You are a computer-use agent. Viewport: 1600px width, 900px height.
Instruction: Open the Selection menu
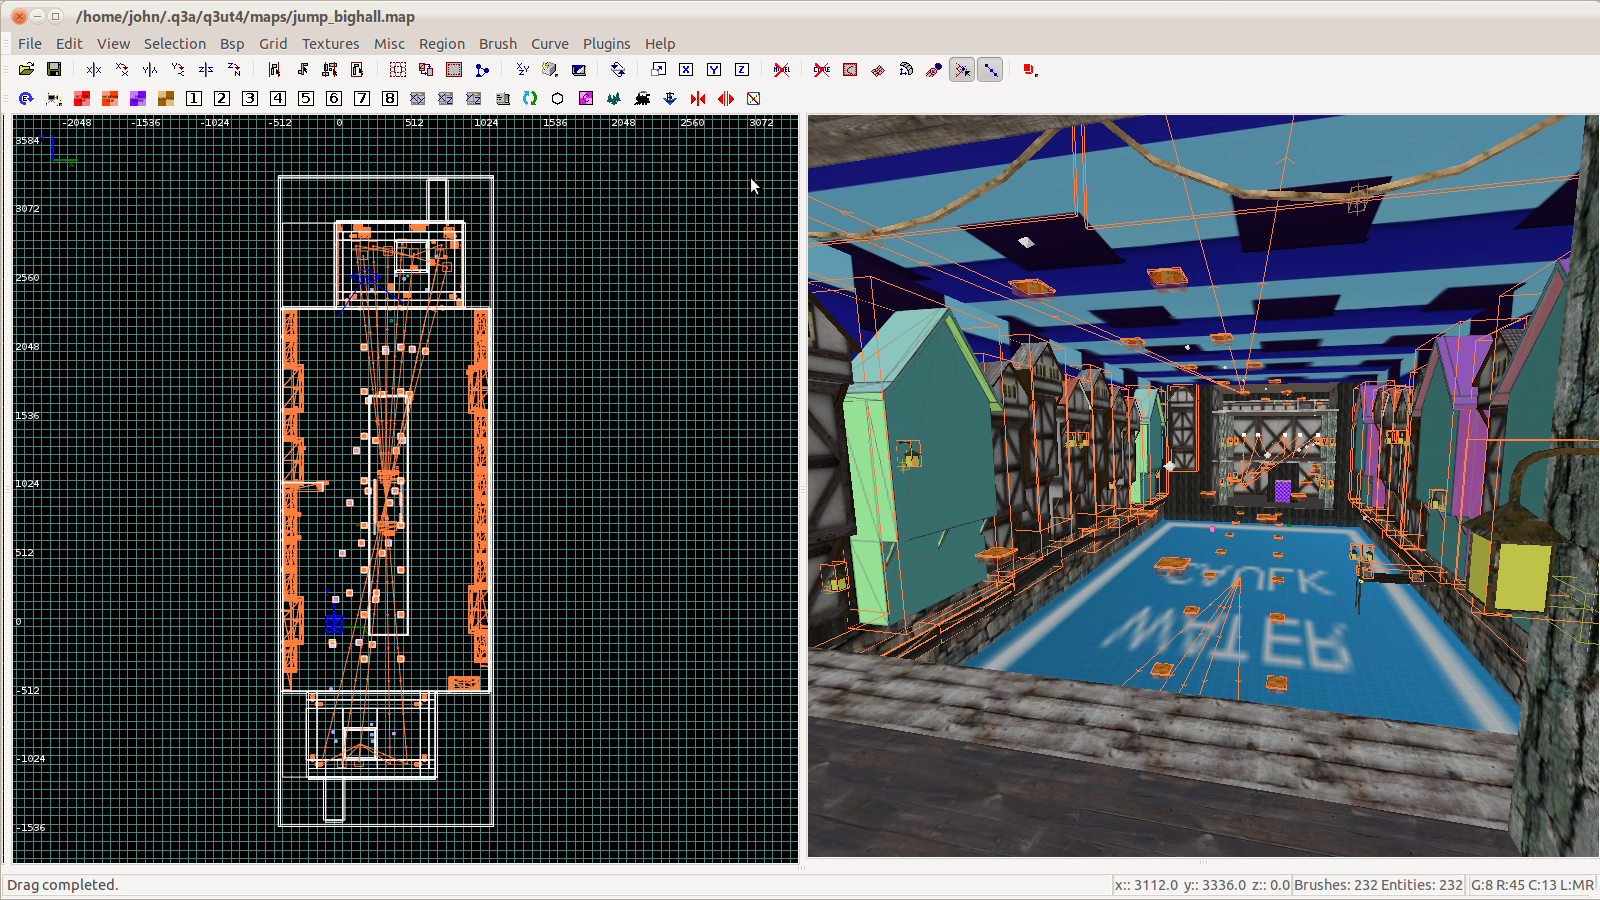pyautogui.click(x=174, y=44)
